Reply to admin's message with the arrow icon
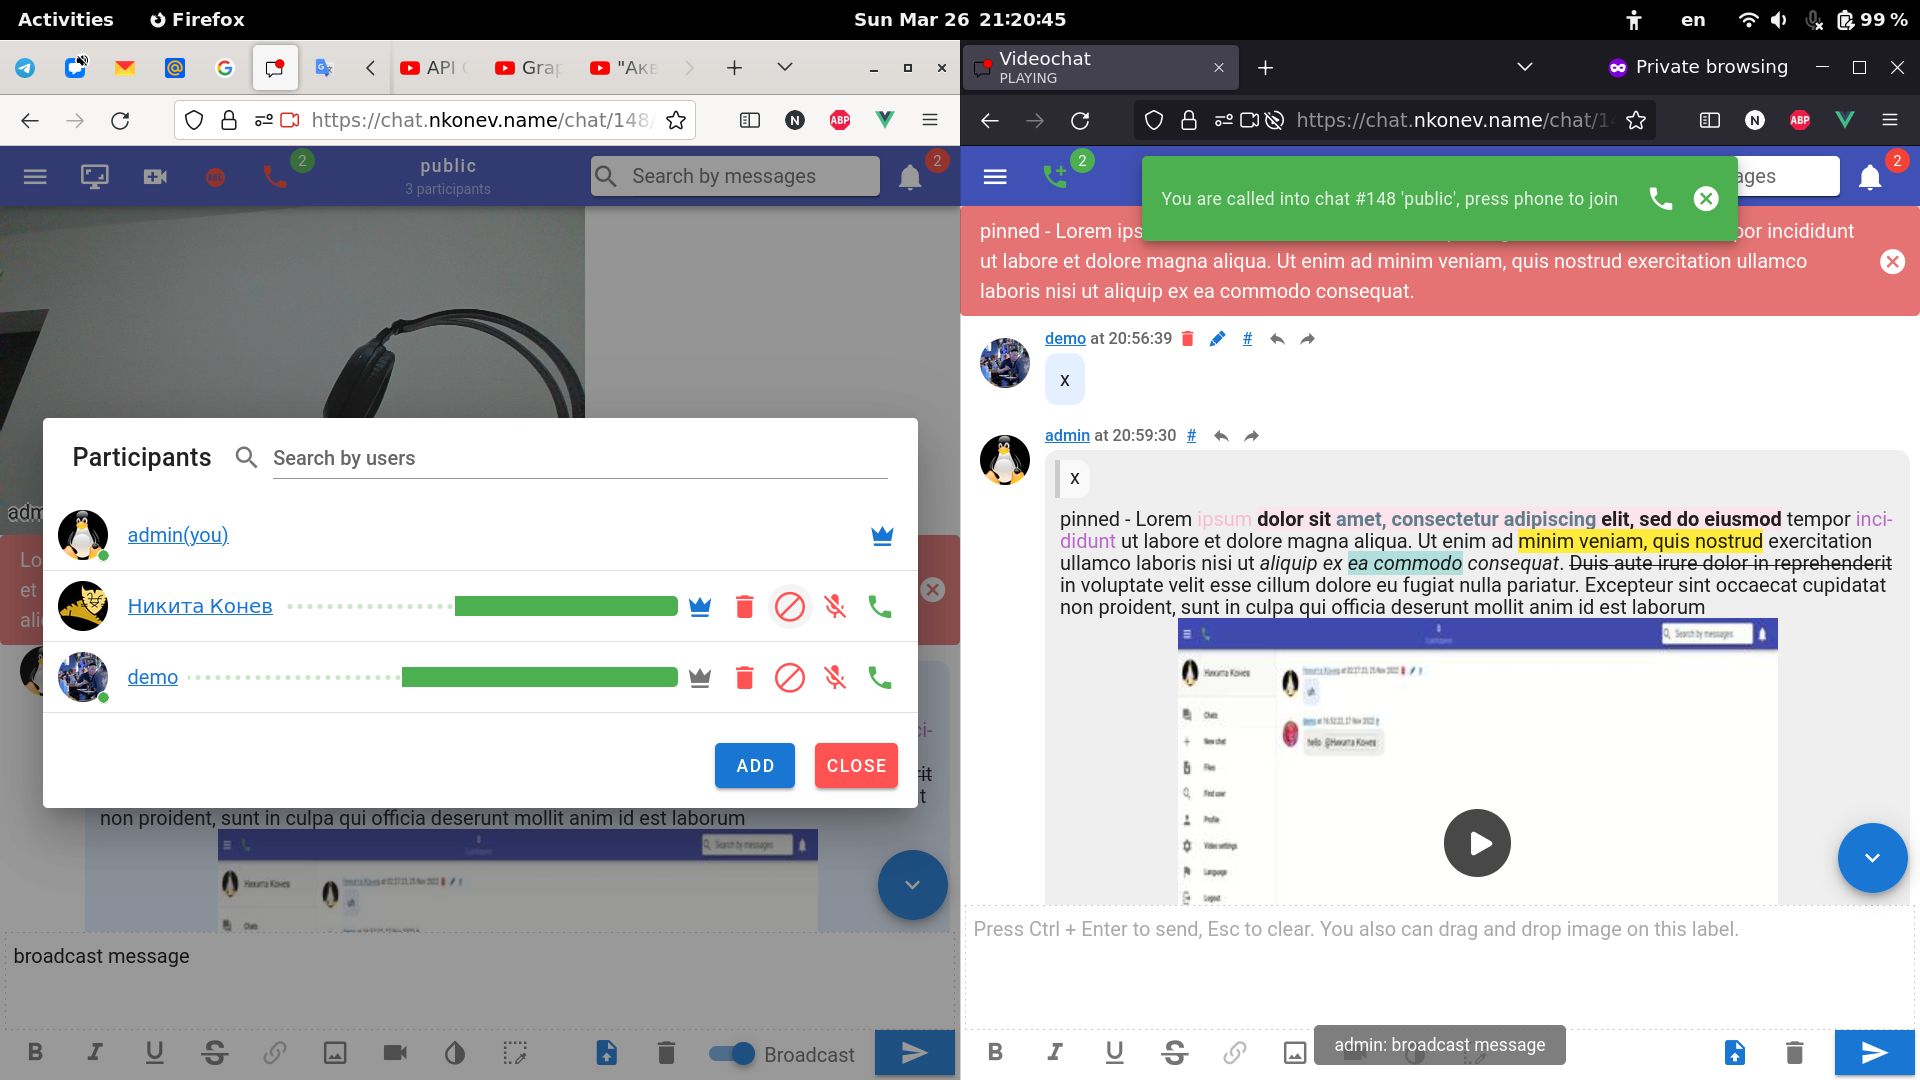 (1221, 436)
